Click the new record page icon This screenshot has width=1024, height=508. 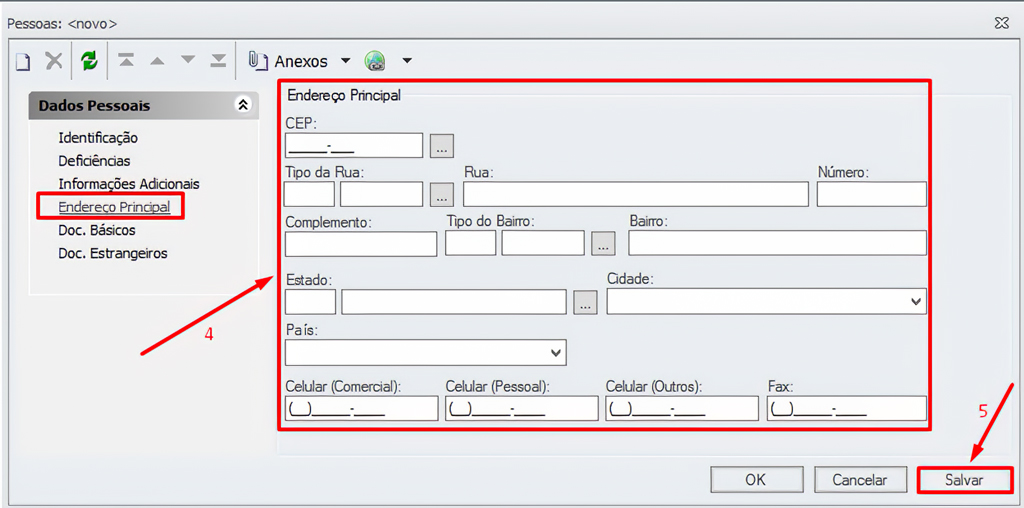coord(23,61)
